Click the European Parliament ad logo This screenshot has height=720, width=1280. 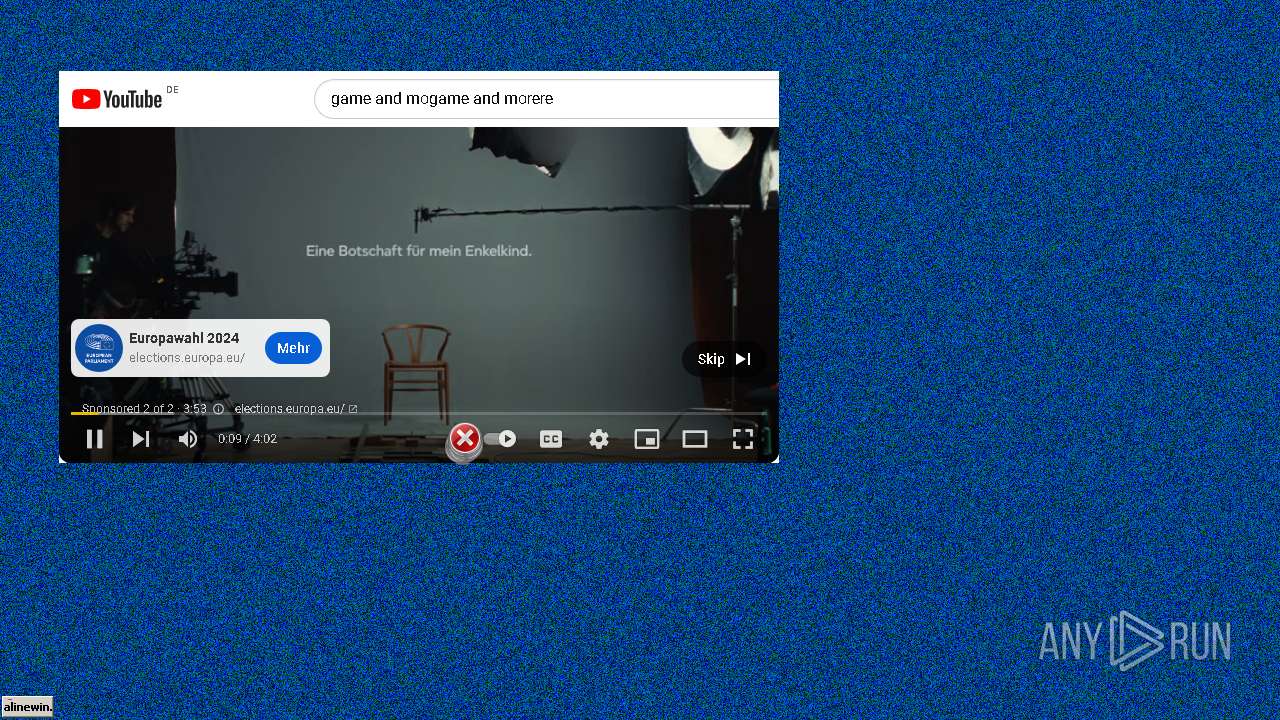(99, 348)
